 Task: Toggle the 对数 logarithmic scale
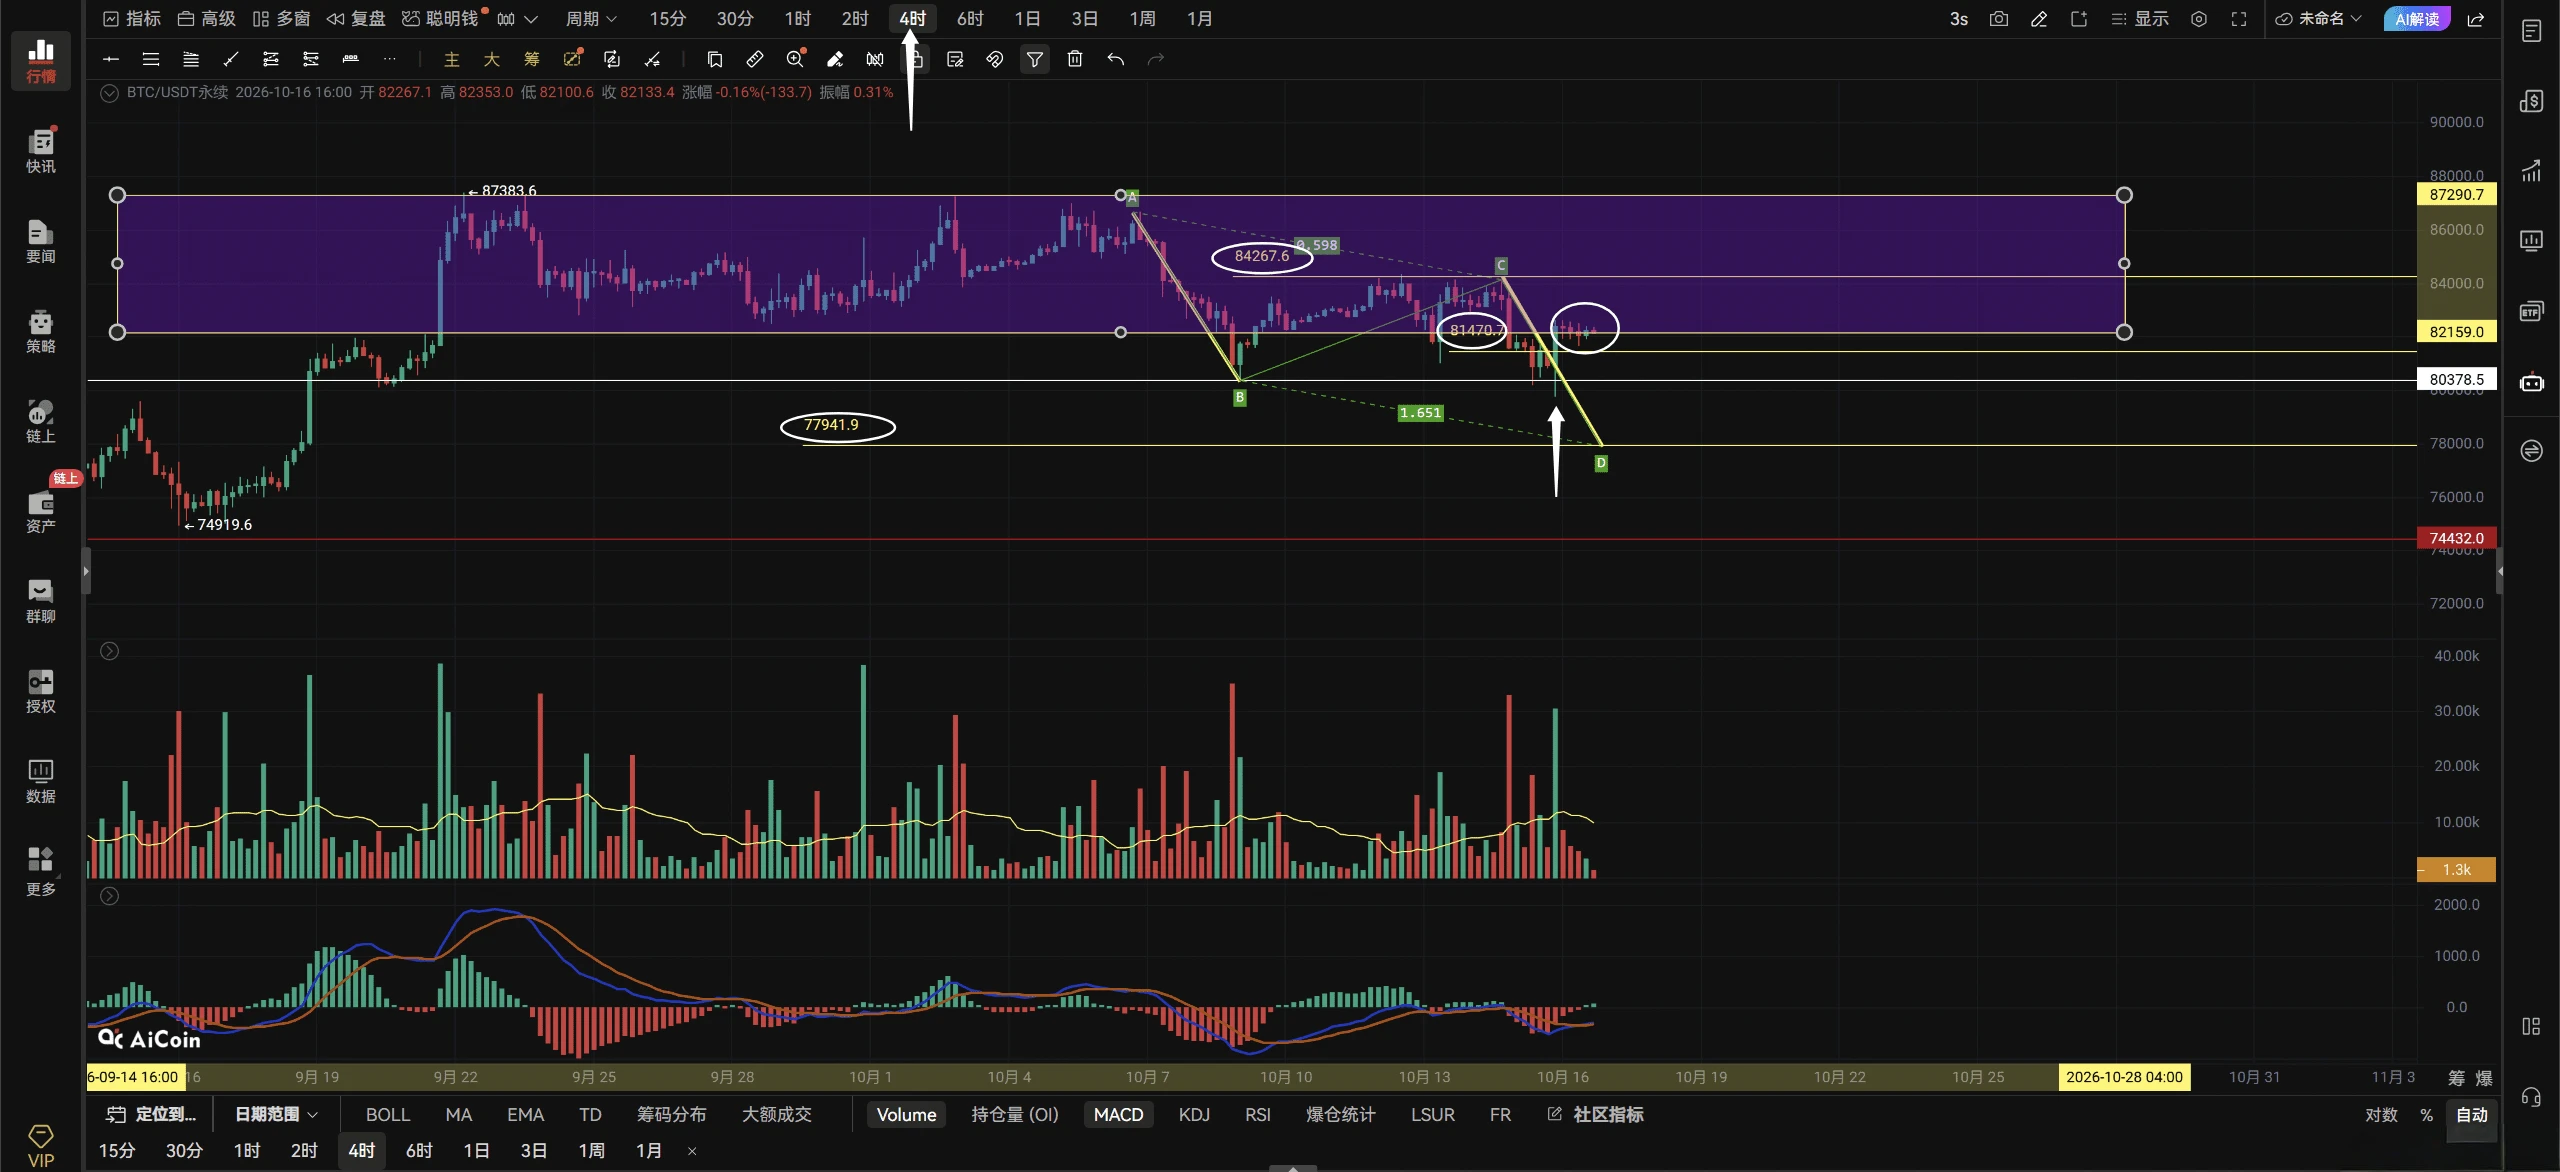[x=2381, y=1114]
